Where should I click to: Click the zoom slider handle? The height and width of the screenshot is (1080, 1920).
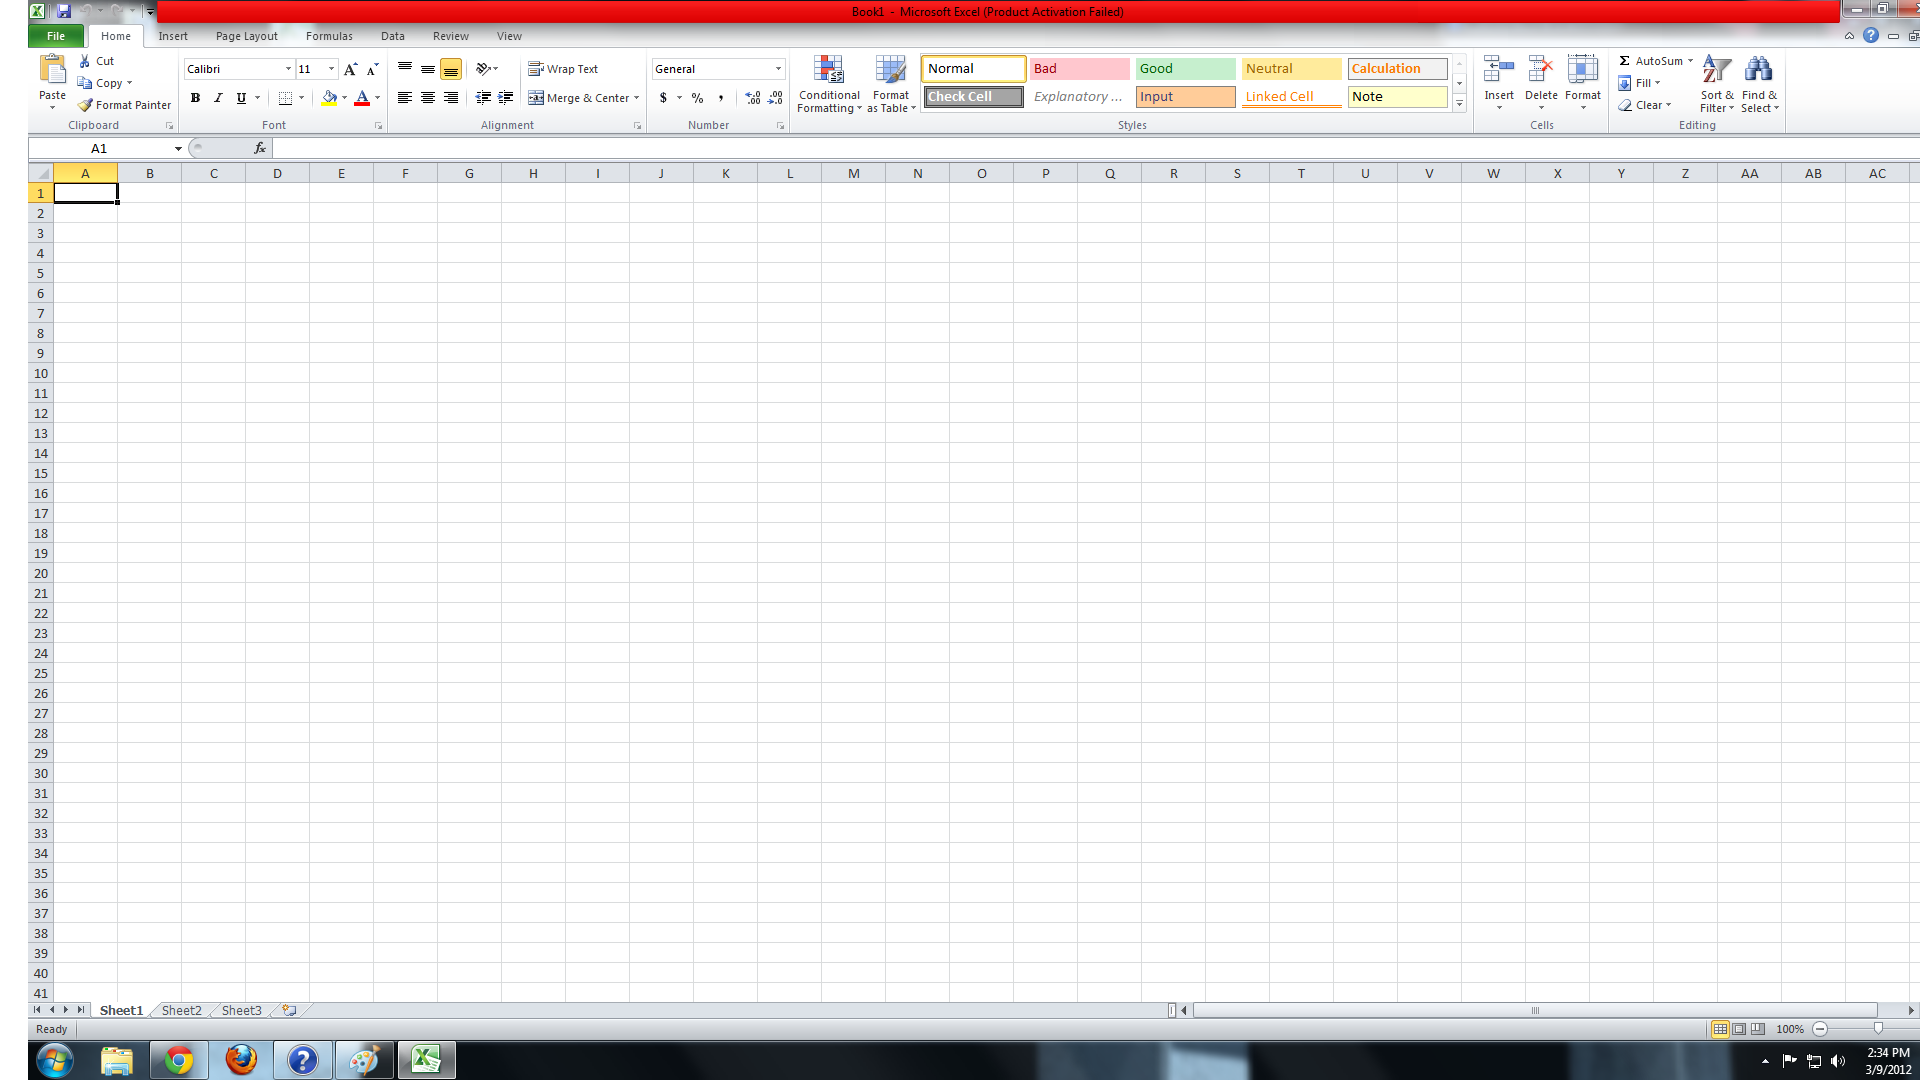tap(1878, 1028)
